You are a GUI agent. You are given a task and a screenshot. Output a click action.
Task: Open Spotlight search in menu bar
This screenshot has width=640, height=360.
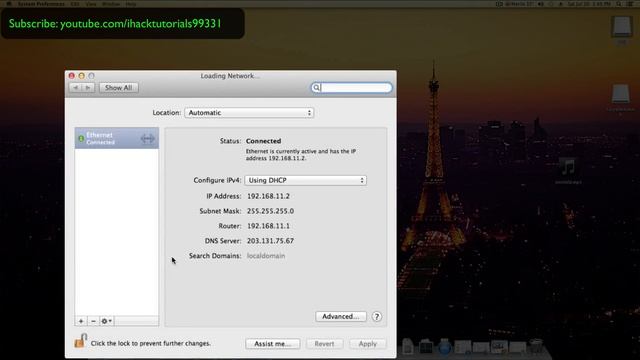coord(619,4)
